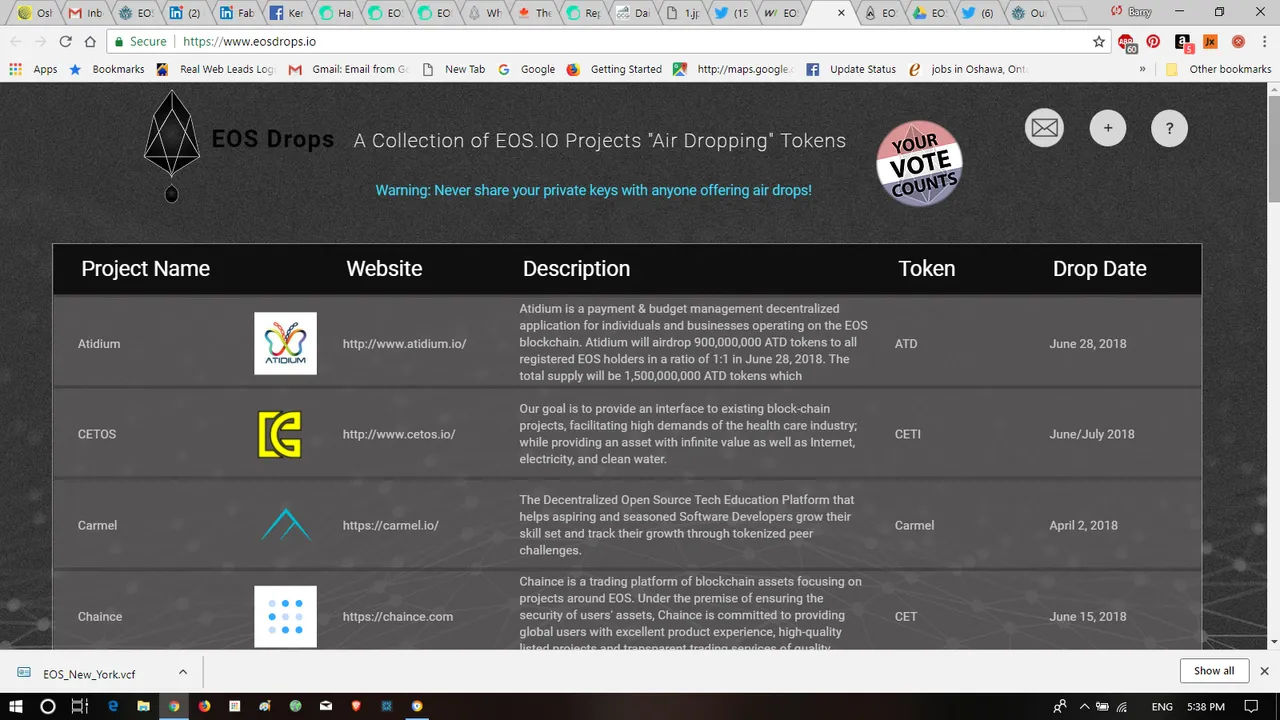Go to browser home icon
Viewport: 1280px width, 720px height.
[x=90, y=42]
